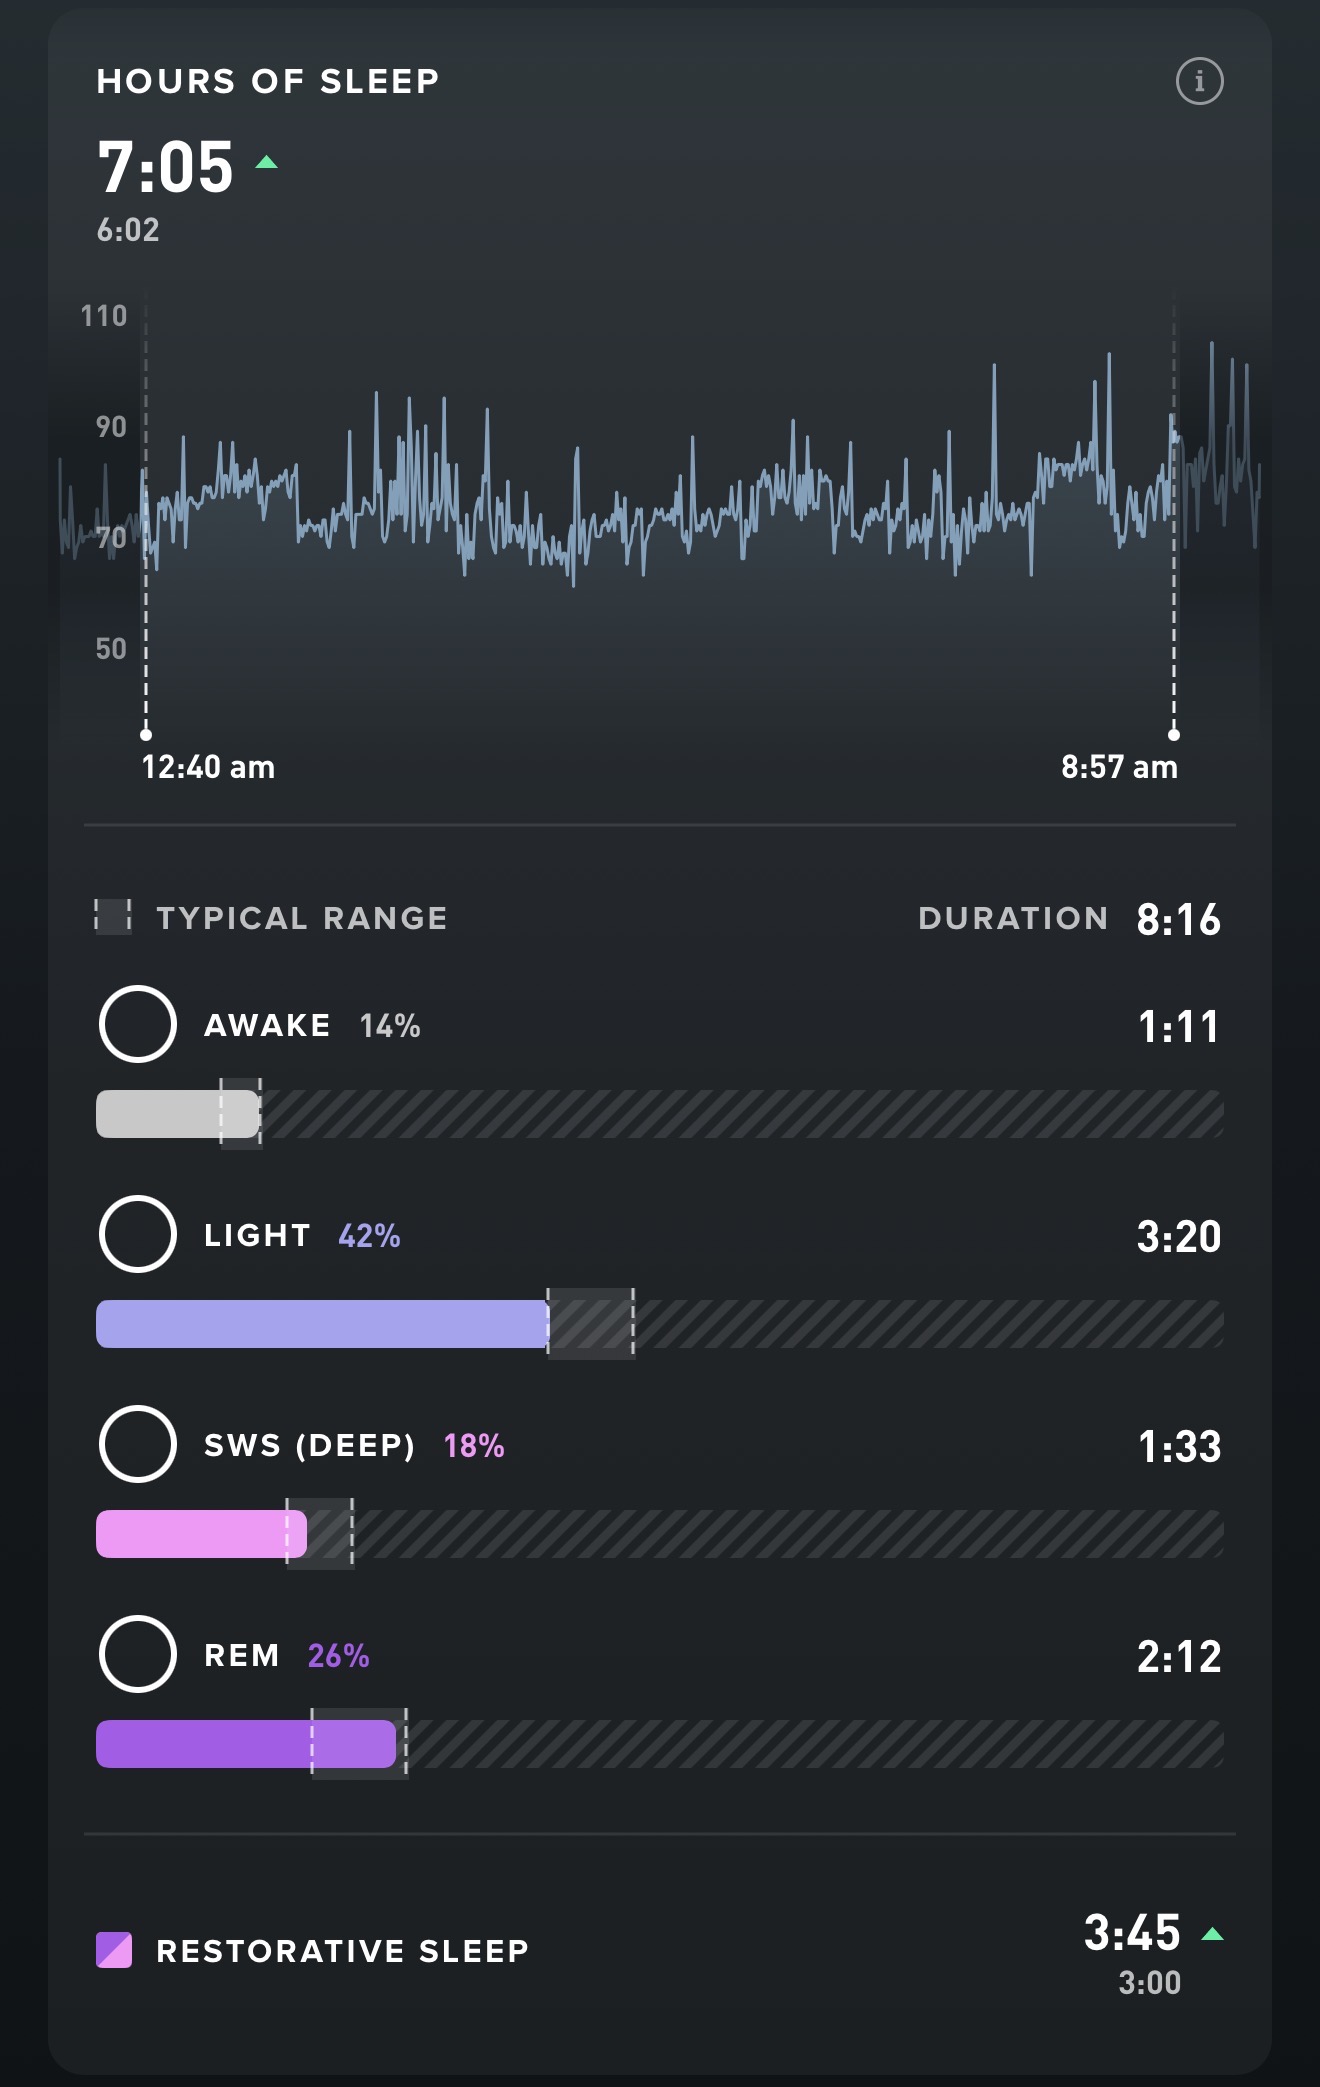The image size is (1320, 2087).
Task: Tap the Duration 8:16 value
Action: (x=1178, y=919)
